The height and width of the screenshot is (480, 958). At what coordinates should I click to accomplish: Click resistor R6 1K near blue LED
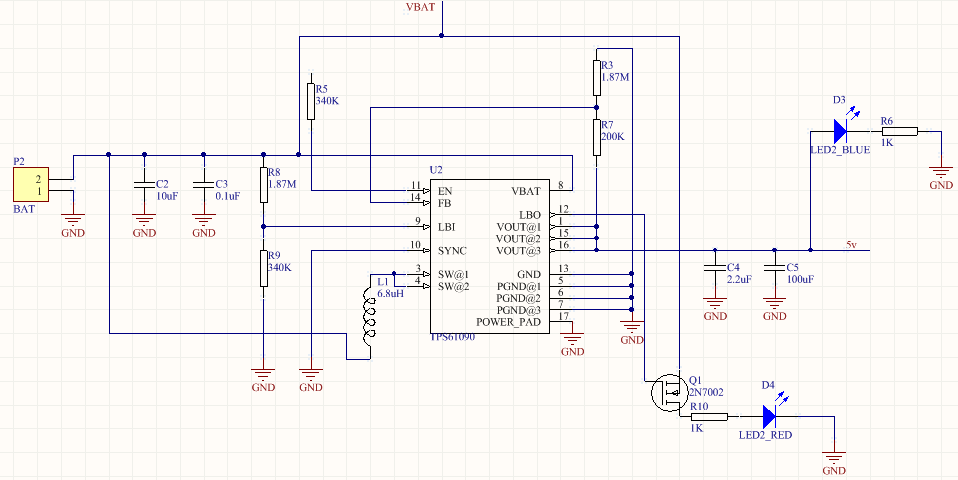[x=899, y=130]
